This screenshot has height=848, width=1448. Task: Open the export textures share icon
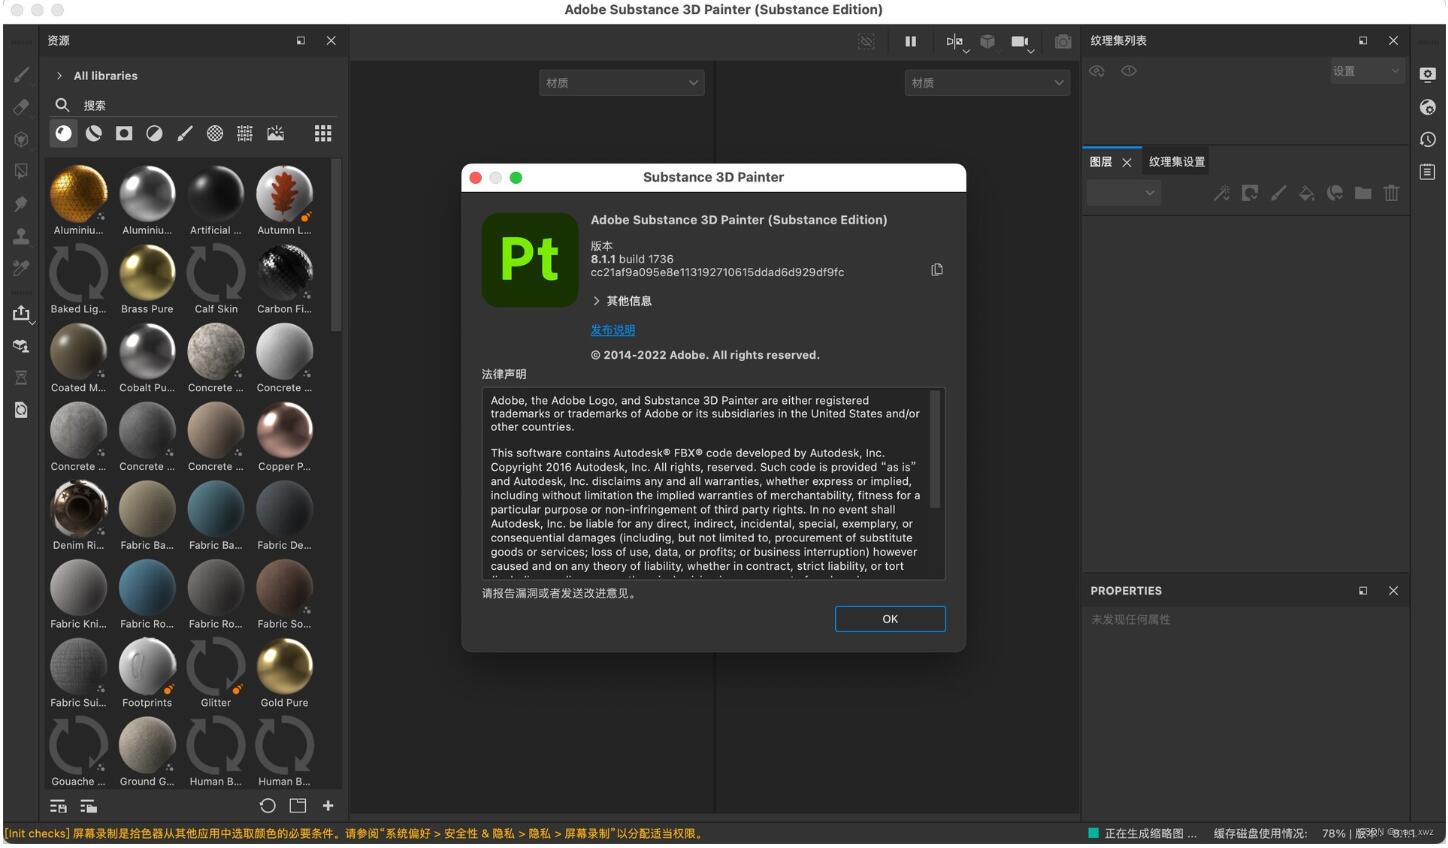(x=21, y=313)
